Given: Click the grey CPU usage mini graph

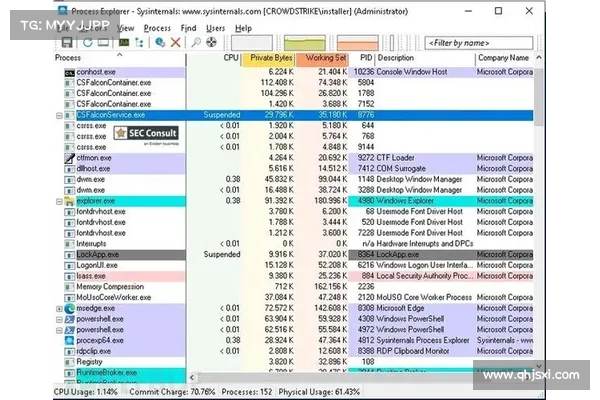Looking at the screenshot, I should pos(252,42).
